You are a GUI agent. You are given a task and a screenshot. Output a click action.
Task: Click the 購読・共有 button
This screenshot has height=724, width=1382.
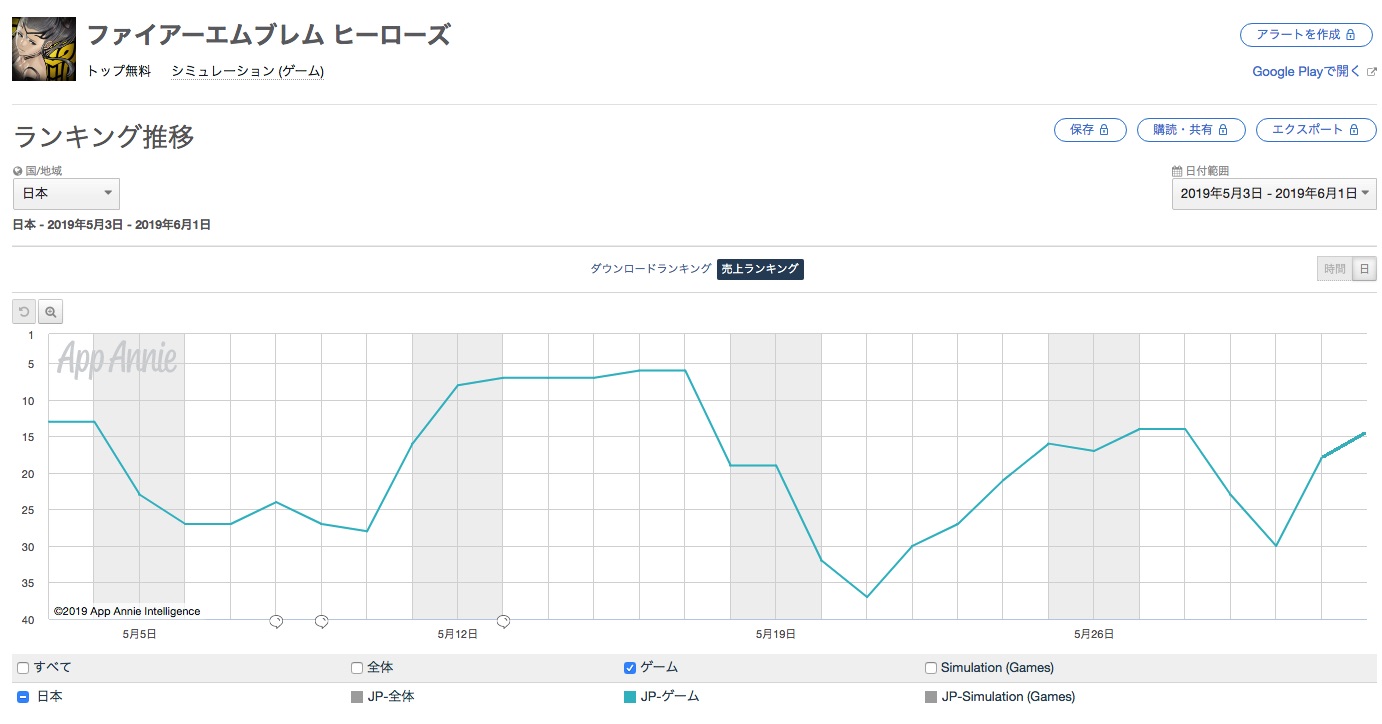pos(1191,130)
